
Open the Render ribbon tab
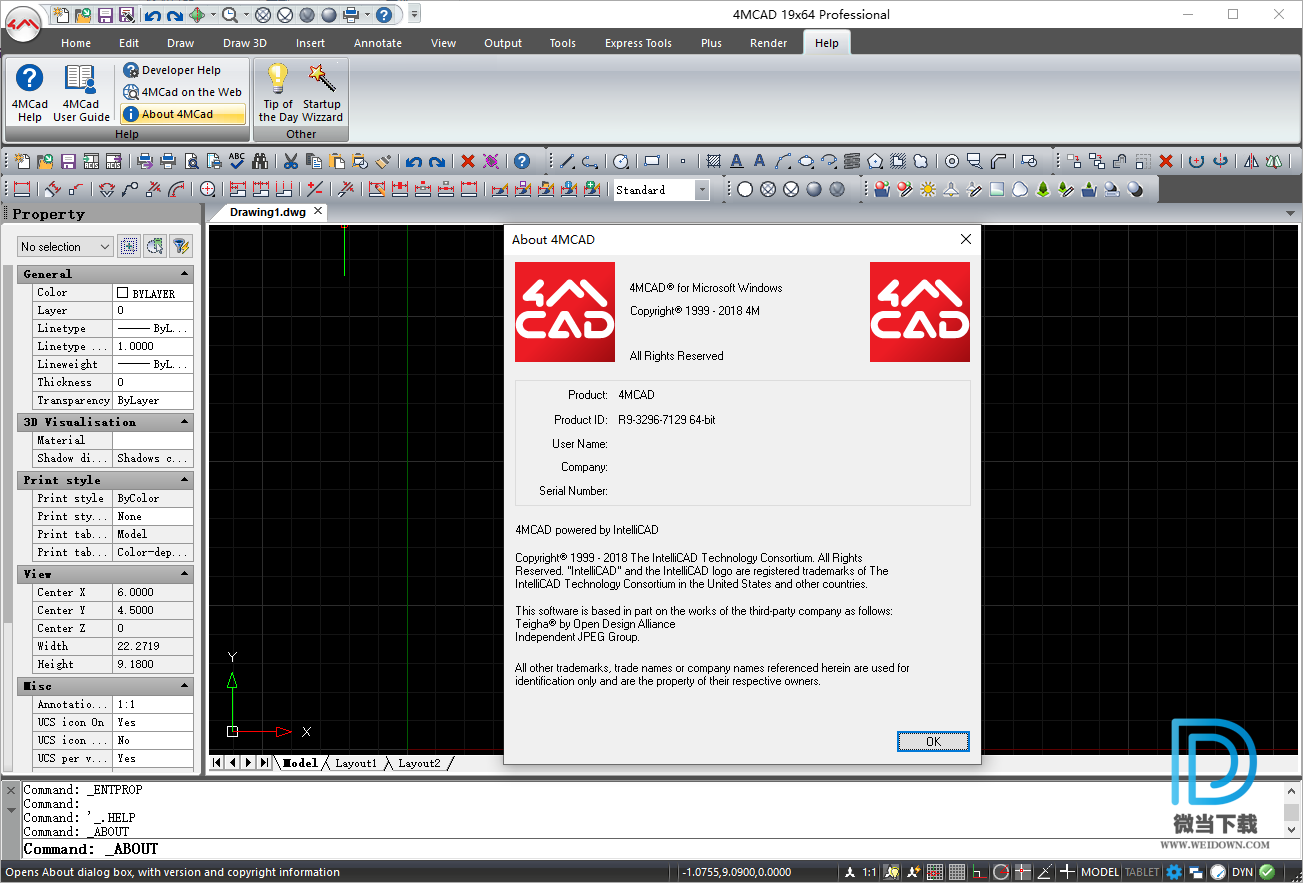(x=768, y=43)
